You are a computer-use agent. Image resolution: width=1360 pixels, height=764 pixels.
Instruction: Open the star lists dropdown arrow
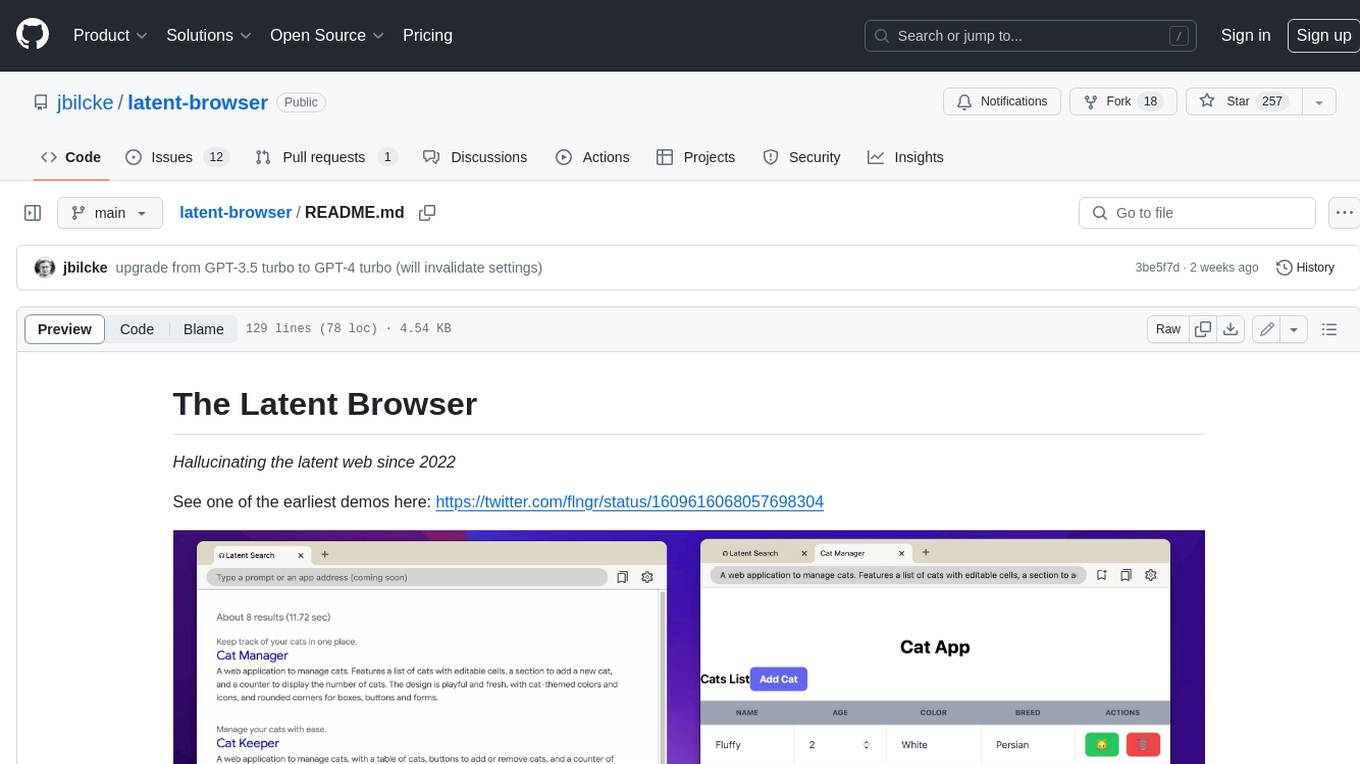[x=1319, y=101]
